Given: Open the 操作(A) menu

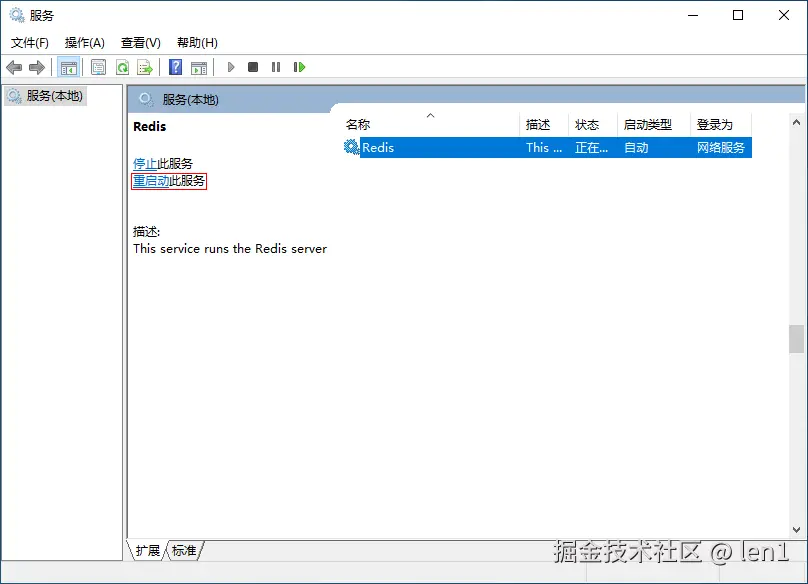Looking at the screenshot, I should [85, 43].
